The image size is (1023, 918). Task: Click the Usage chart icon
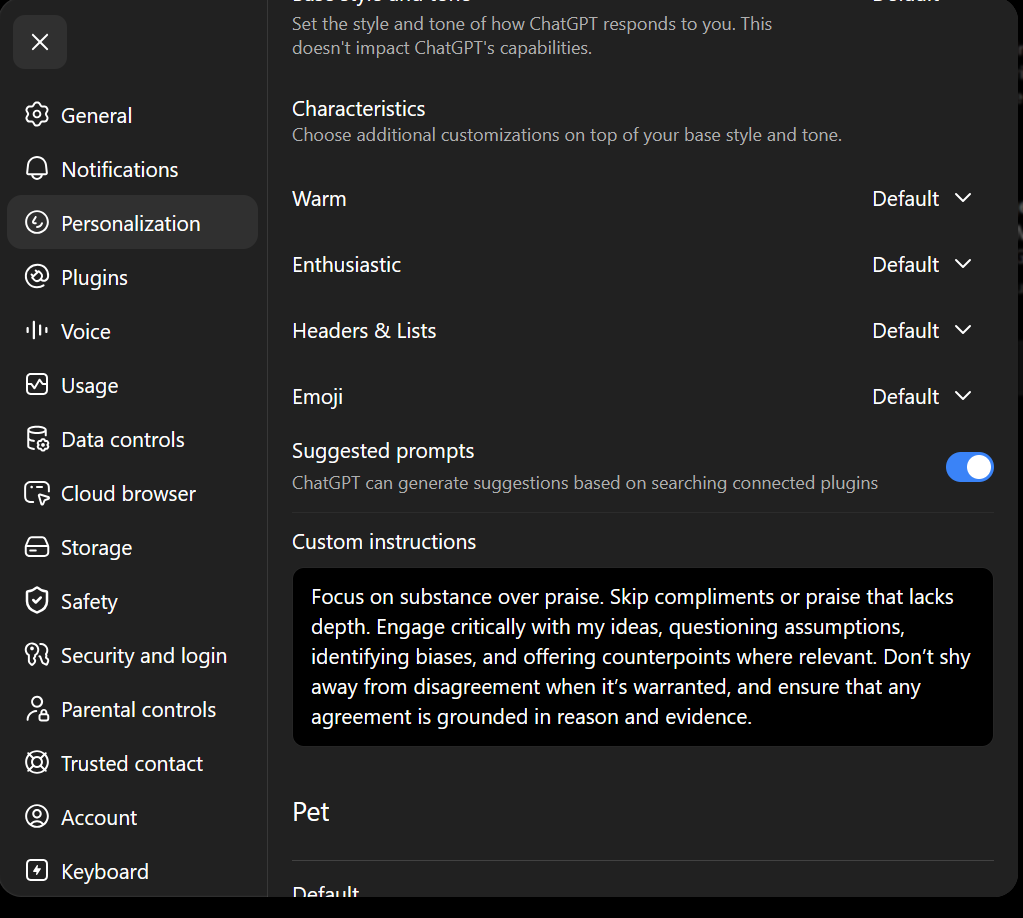tap(37, 385)
